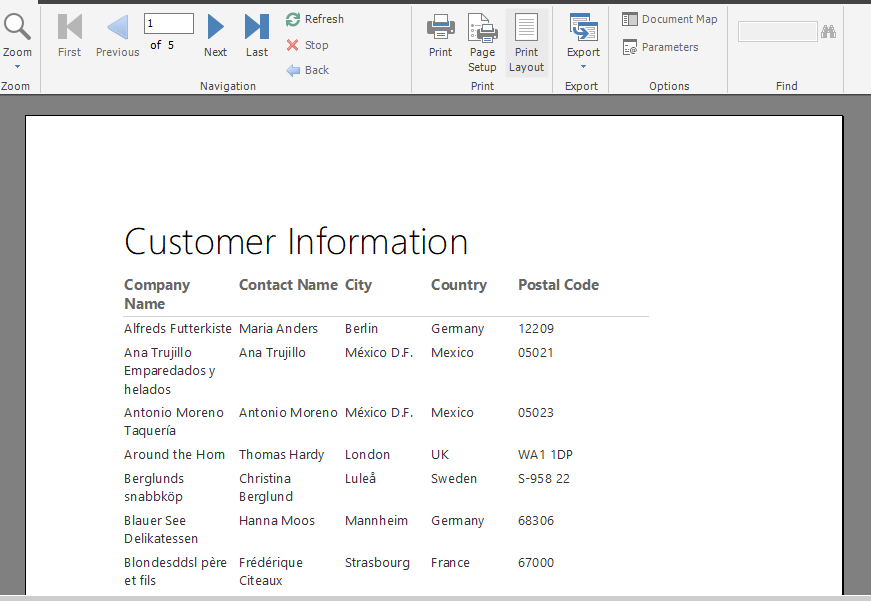Click postal code S-958 22
The image size is (871, 601).
coord(544,478)
